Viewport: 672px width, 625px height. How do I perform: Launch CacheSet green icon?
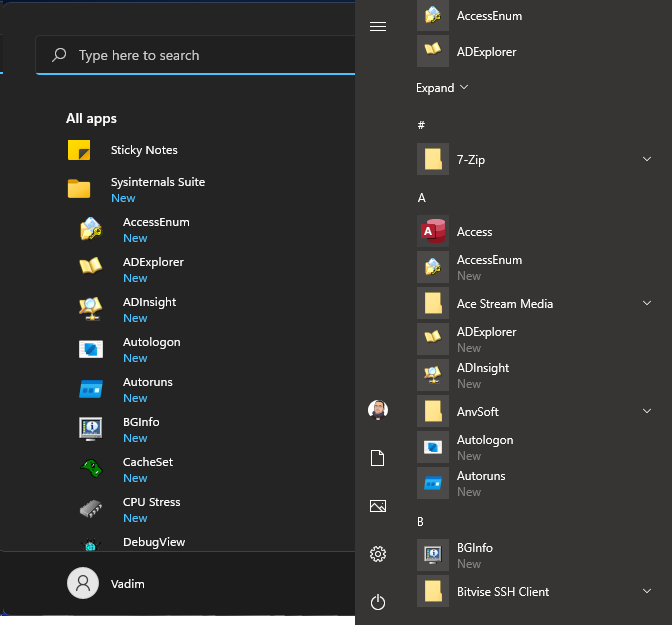(91, 469)
